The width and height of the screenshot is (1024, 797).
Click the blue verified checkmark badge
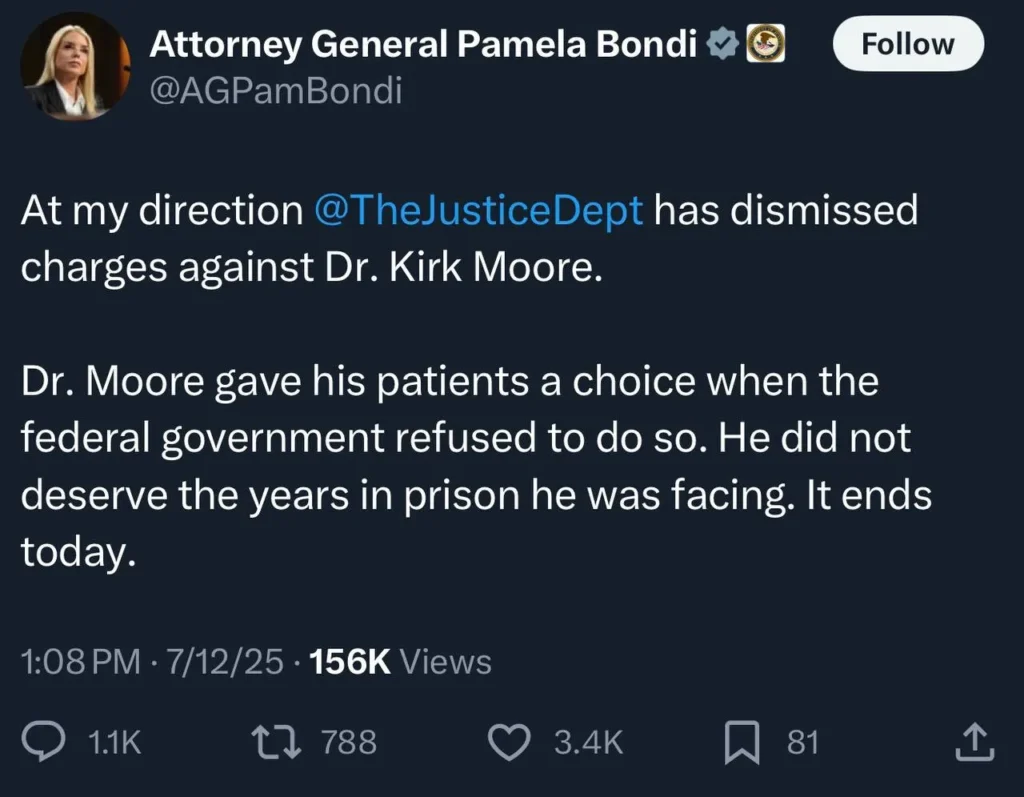pyautogui.click(x=723, y=44)
